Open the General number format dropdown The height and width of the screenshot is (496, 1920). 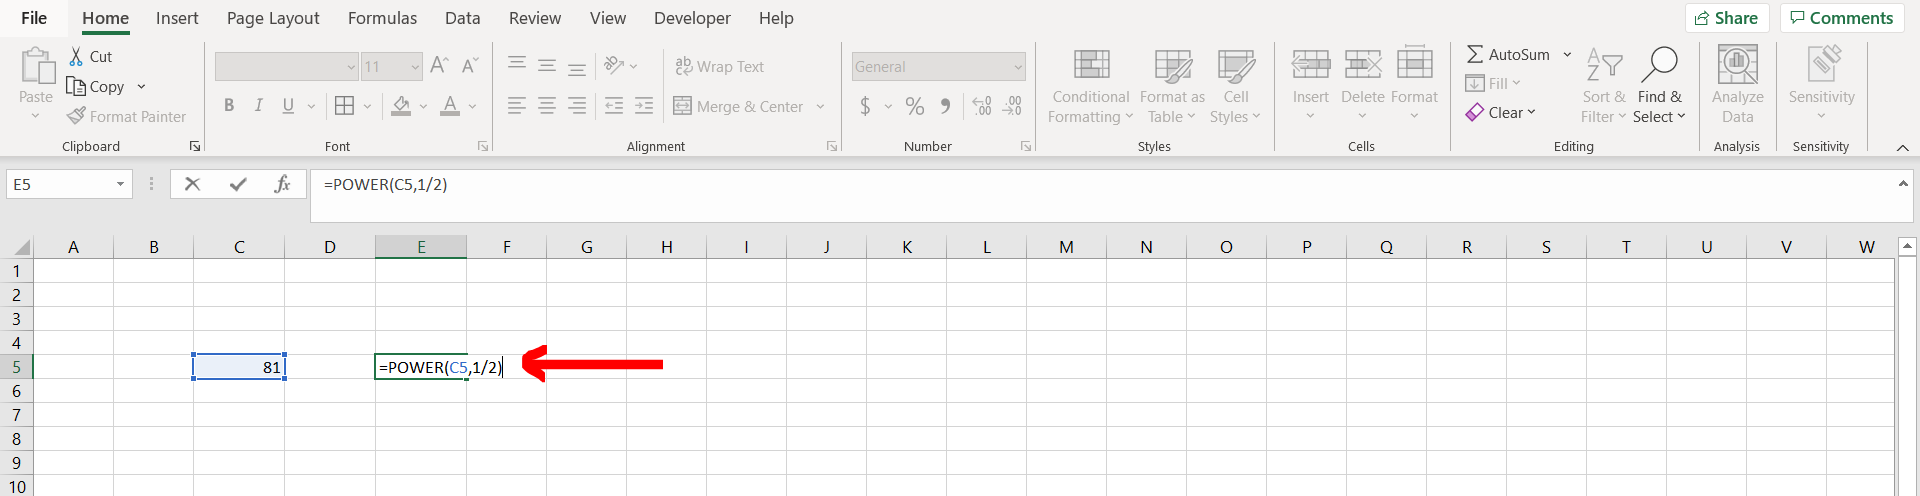point(1018,67)
